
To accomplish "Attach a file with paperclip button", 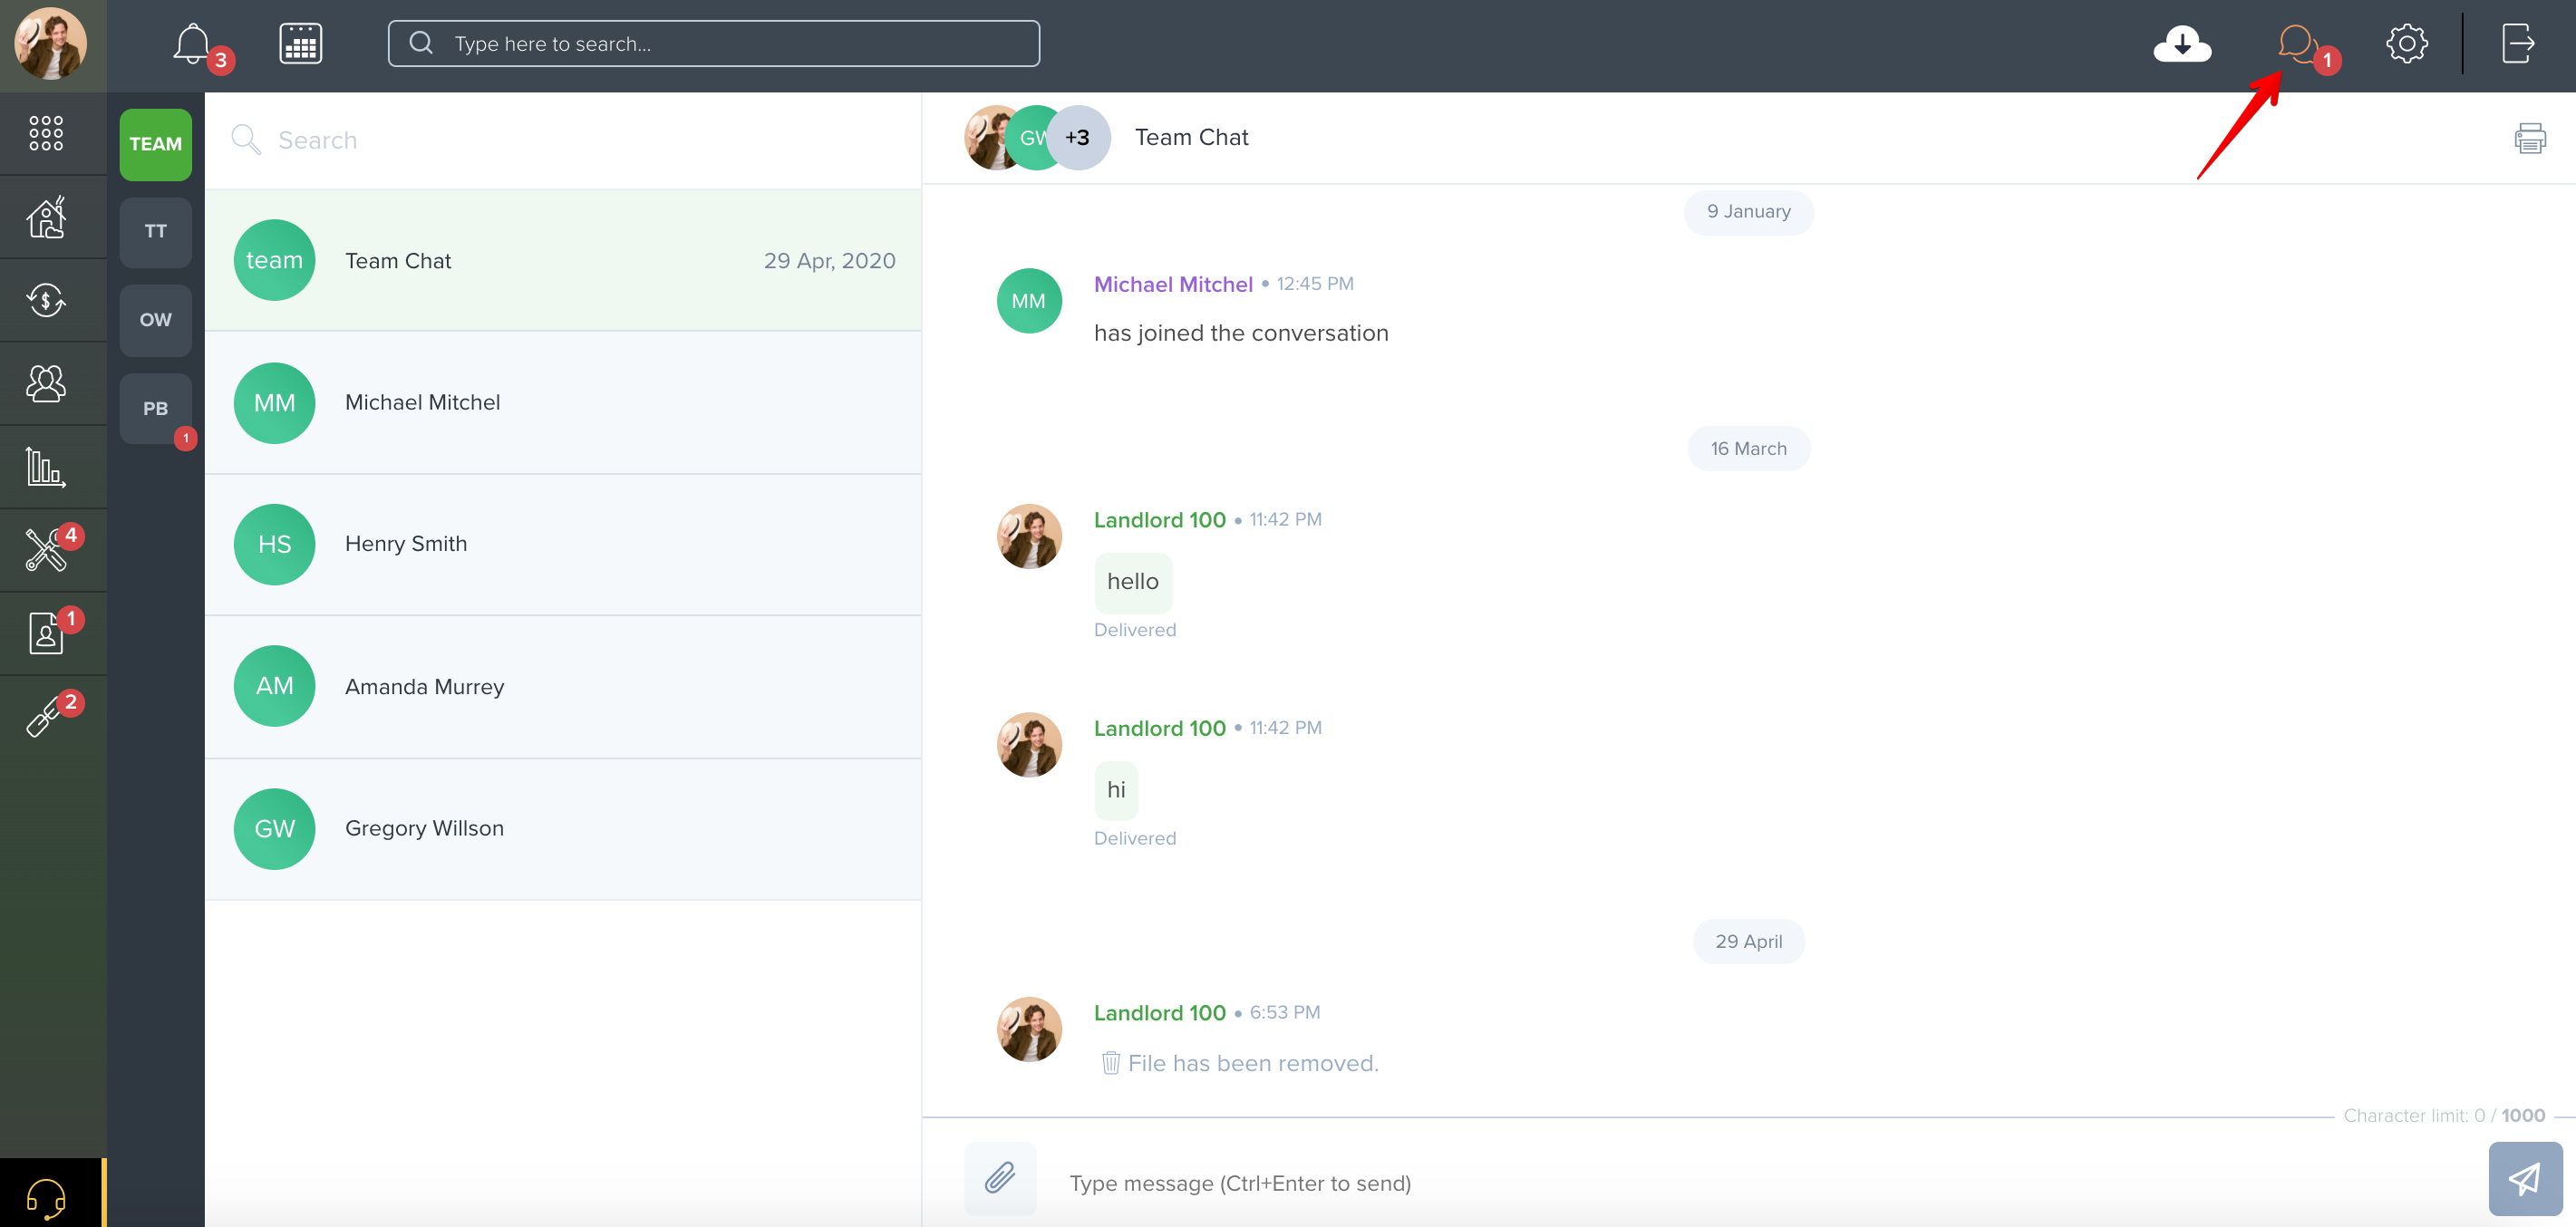I will tap(1000, 1178).
